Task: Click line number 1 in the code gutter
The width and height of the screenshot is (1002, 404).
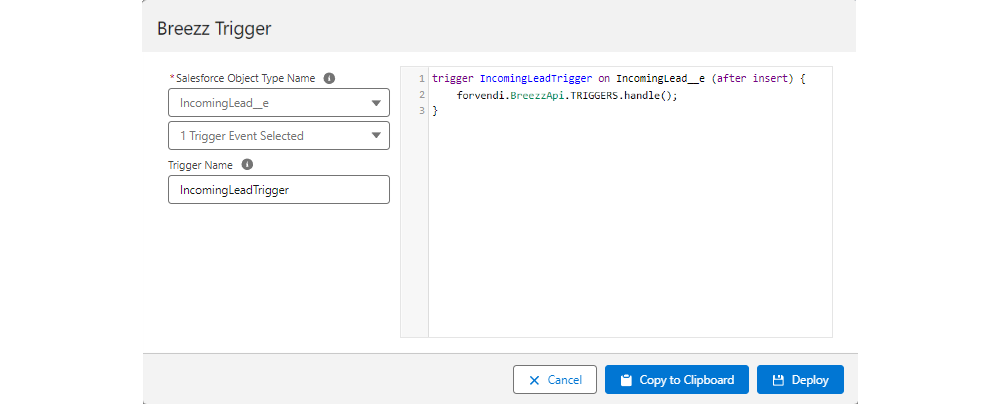Action: 422,78
